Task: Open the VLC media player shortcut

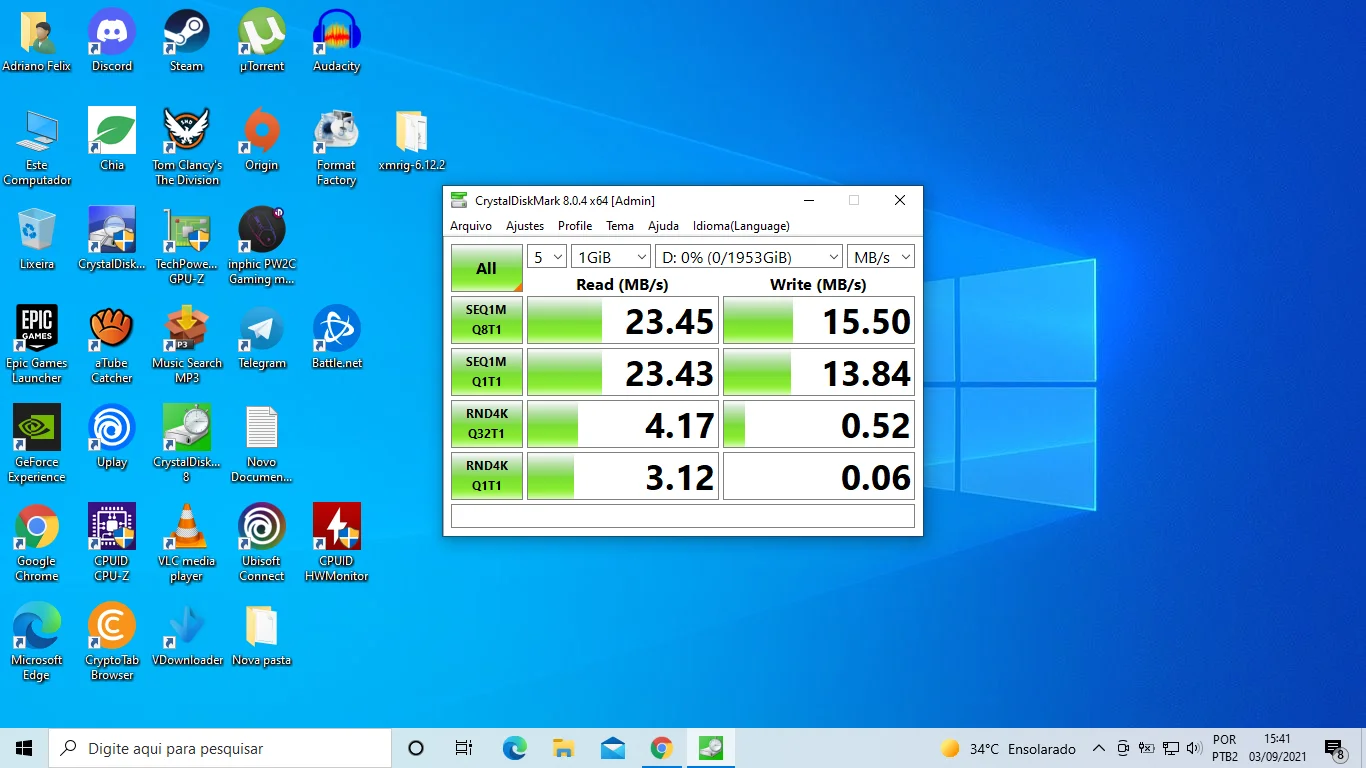Action: [186, 529]
